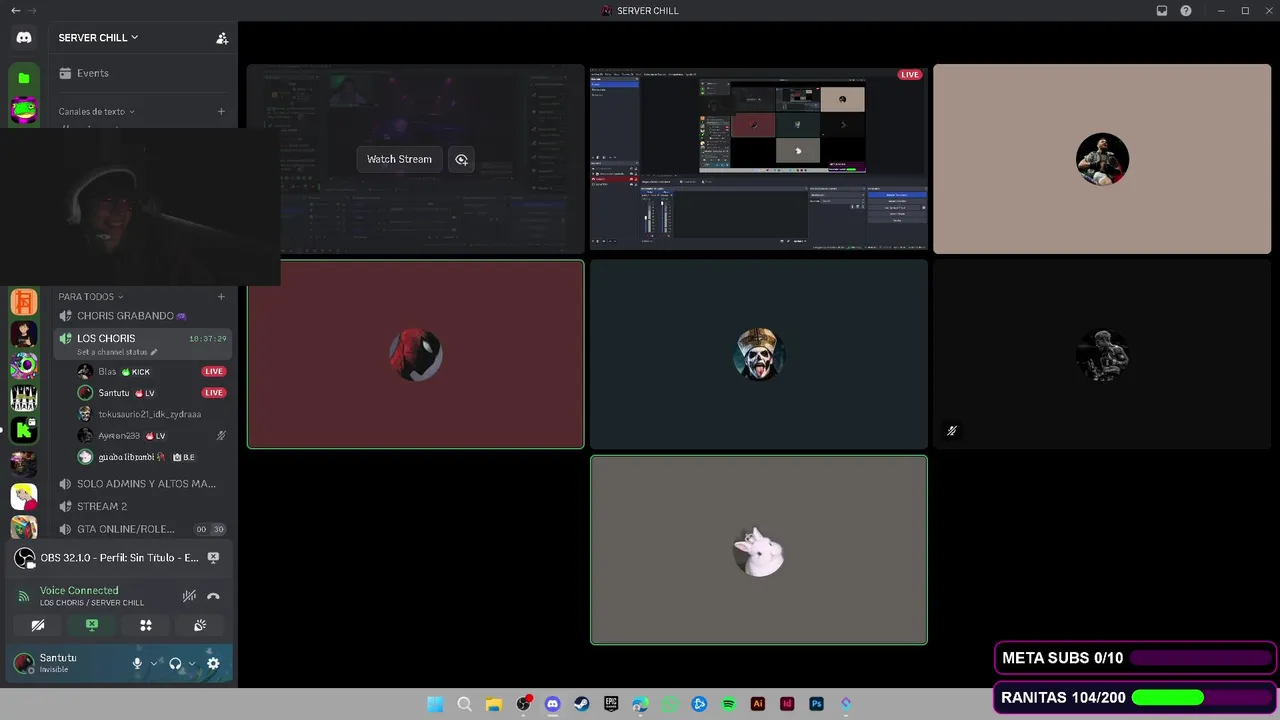Expand the SERVER CHILL server menu

[98, 38]
